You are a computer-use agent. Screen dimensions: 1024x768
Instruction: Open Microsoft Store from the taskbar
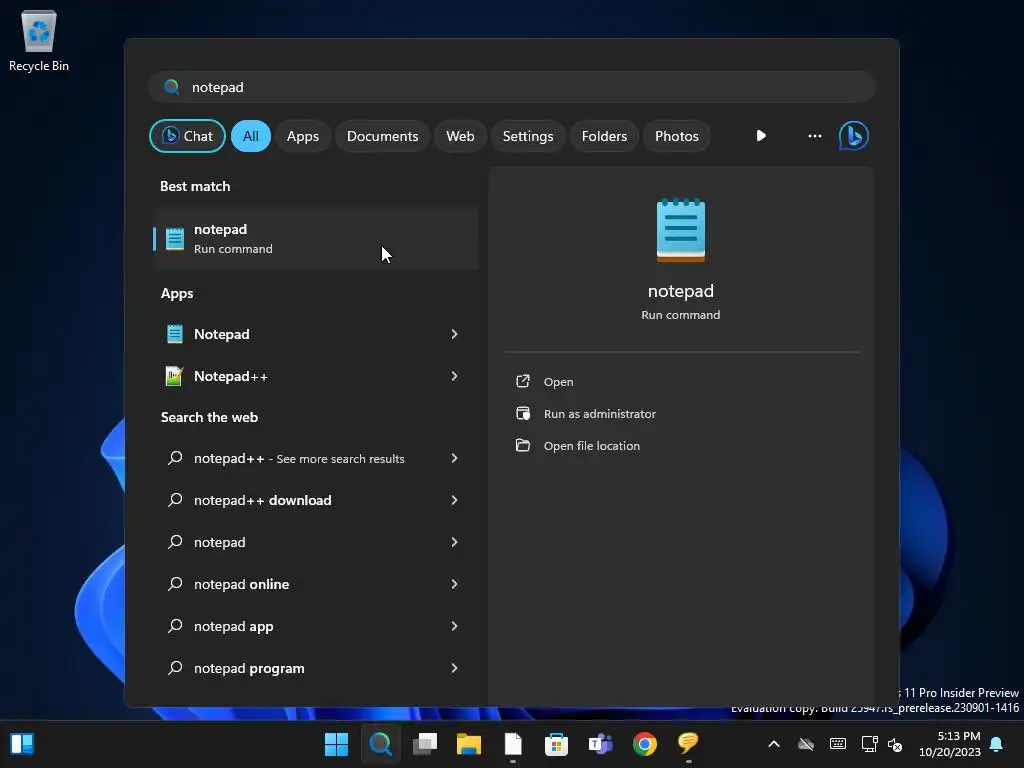556,744
